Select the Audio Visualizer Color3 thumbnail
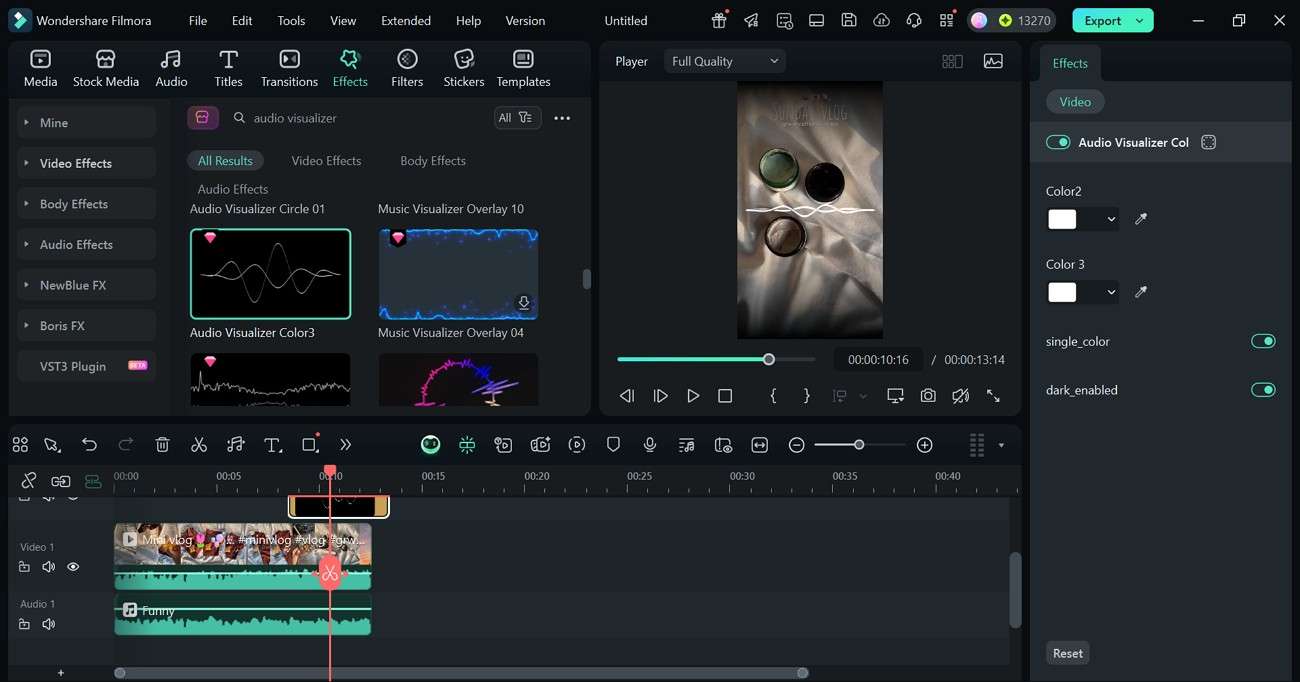The image size is (1300, 682). pos(270,274)
